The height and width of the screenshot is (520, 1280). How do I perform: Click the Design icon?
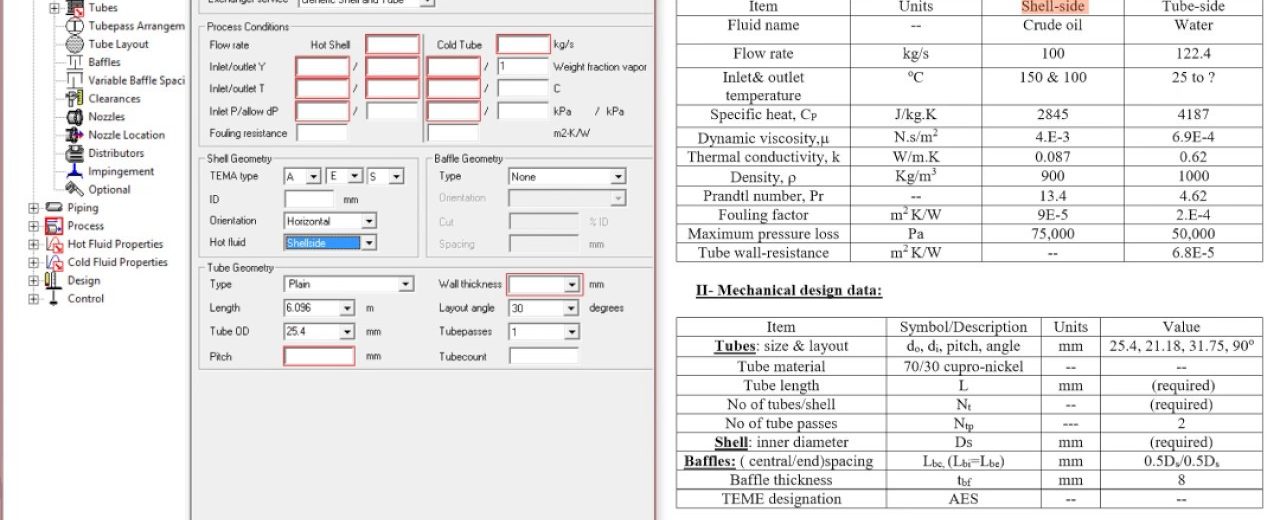[x=54, y=280]
